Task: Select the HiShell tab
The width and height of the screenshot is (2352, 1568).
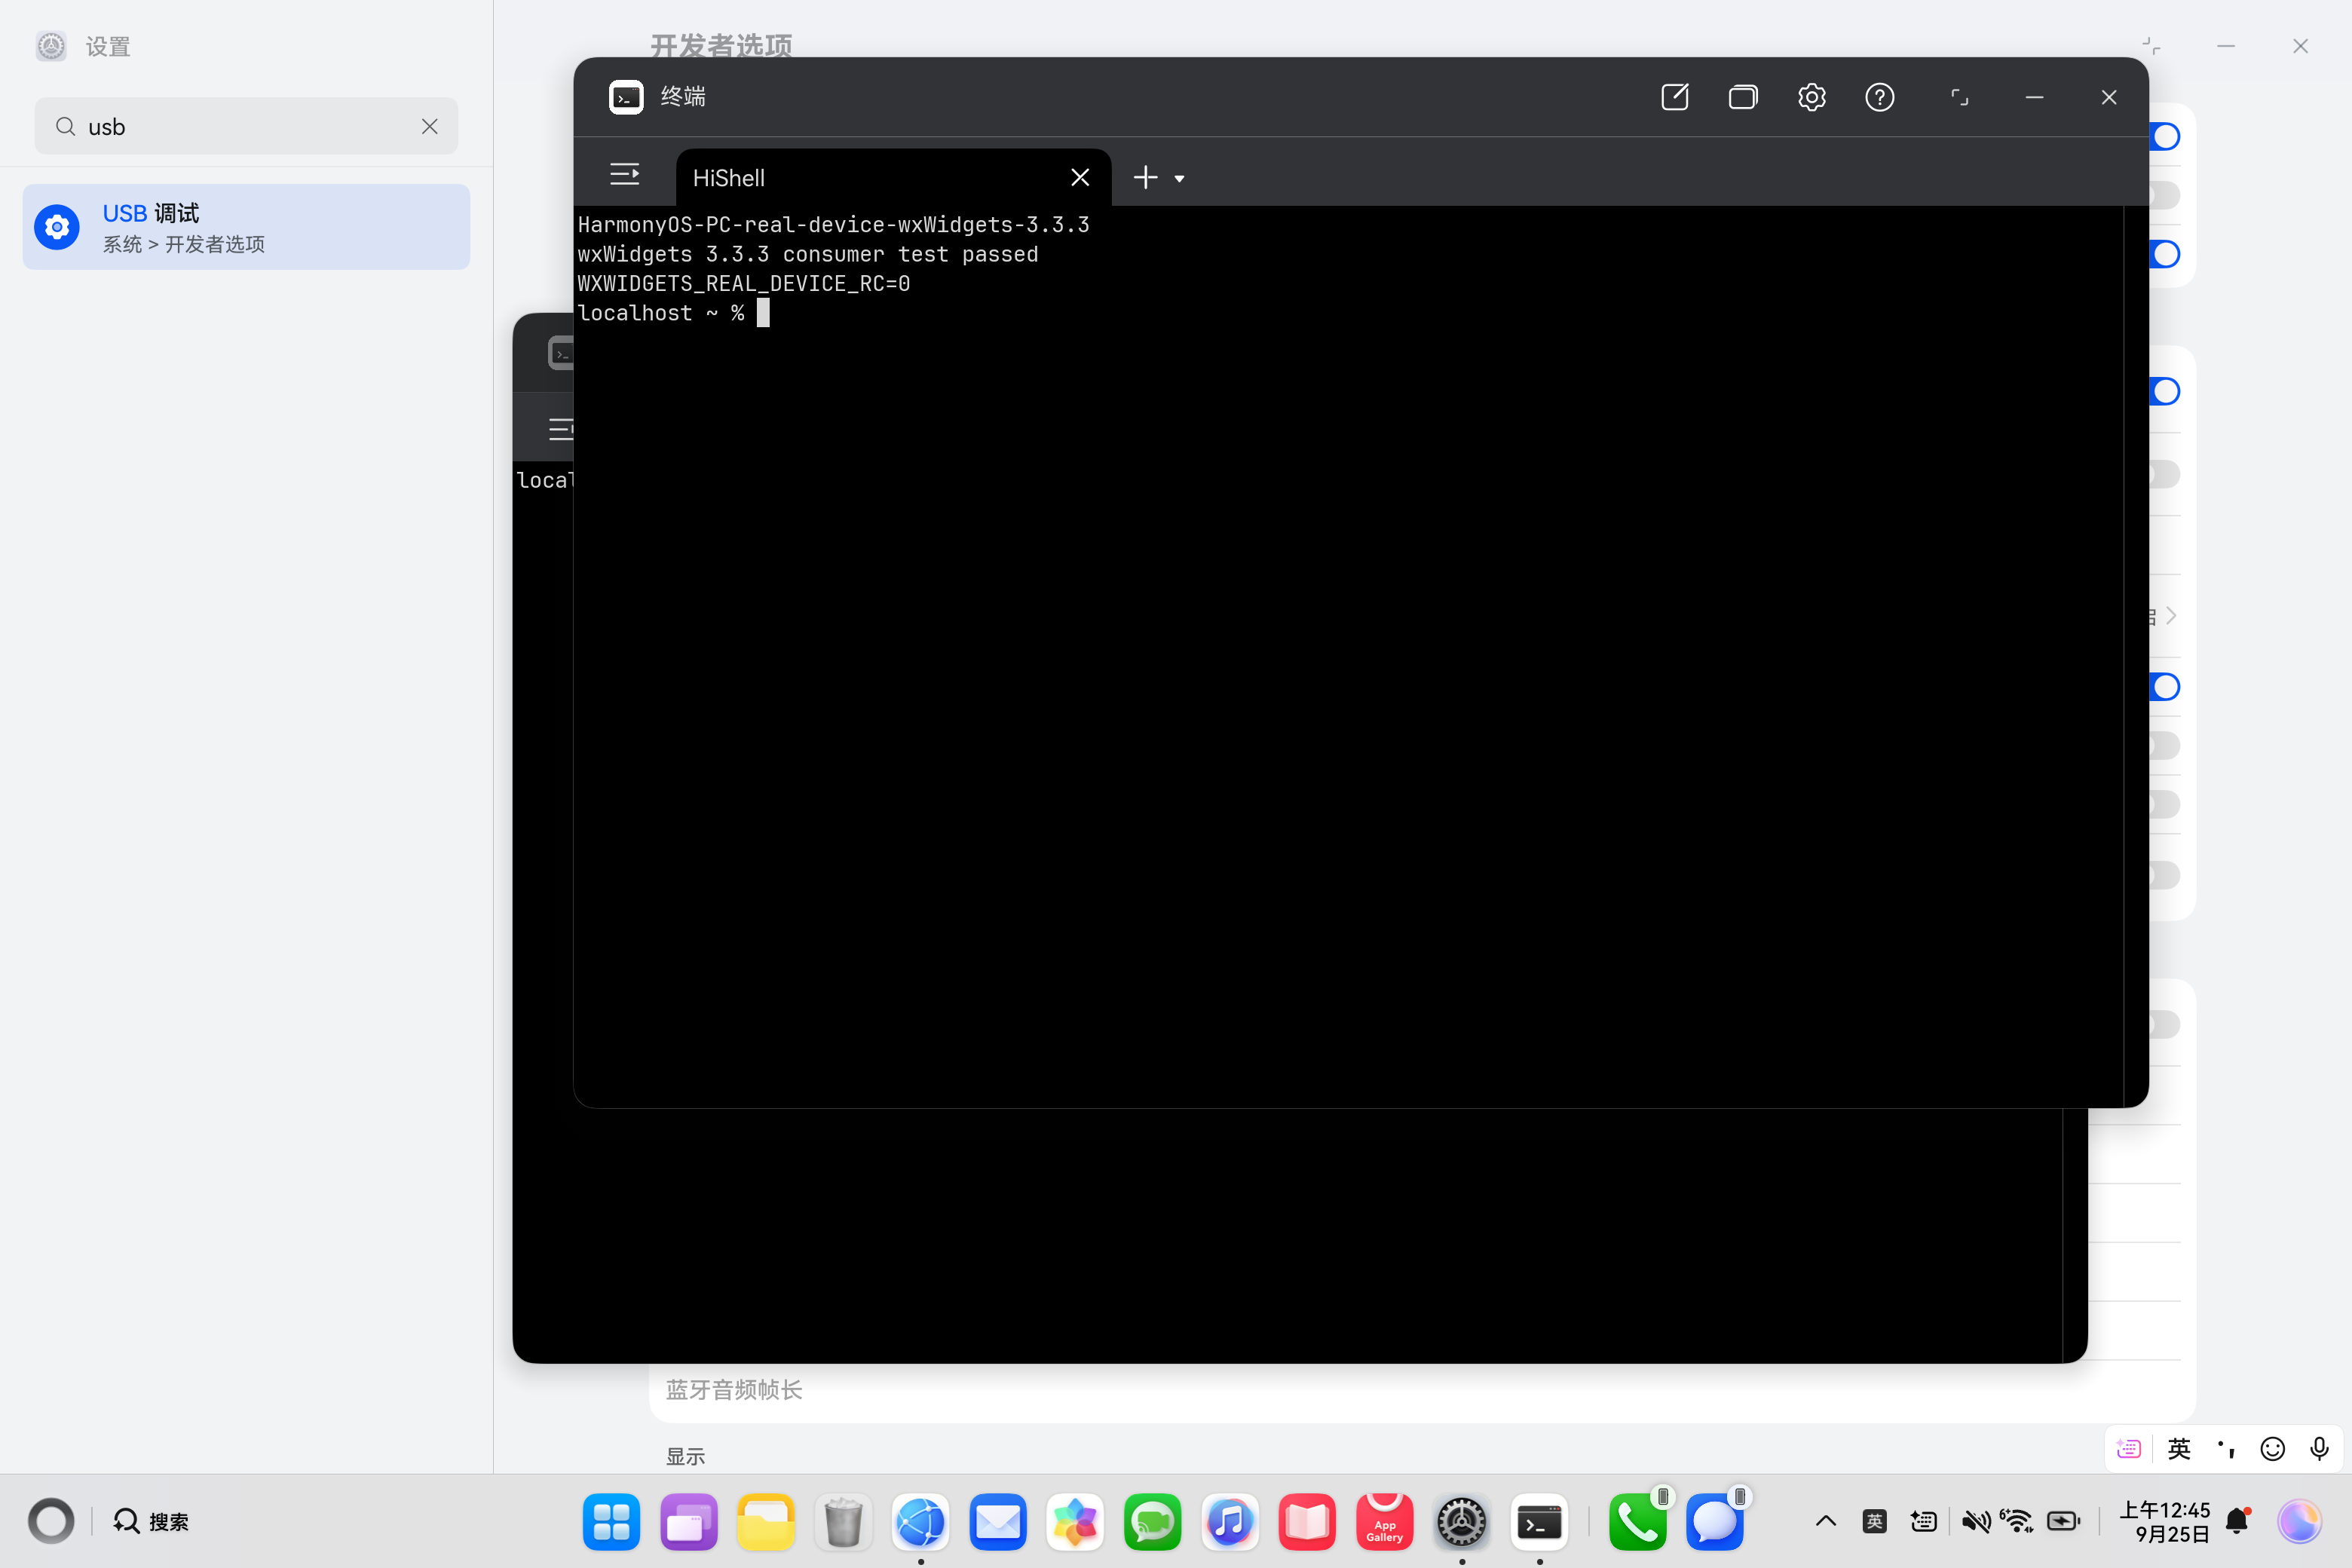Action: [x=893, y=178]
